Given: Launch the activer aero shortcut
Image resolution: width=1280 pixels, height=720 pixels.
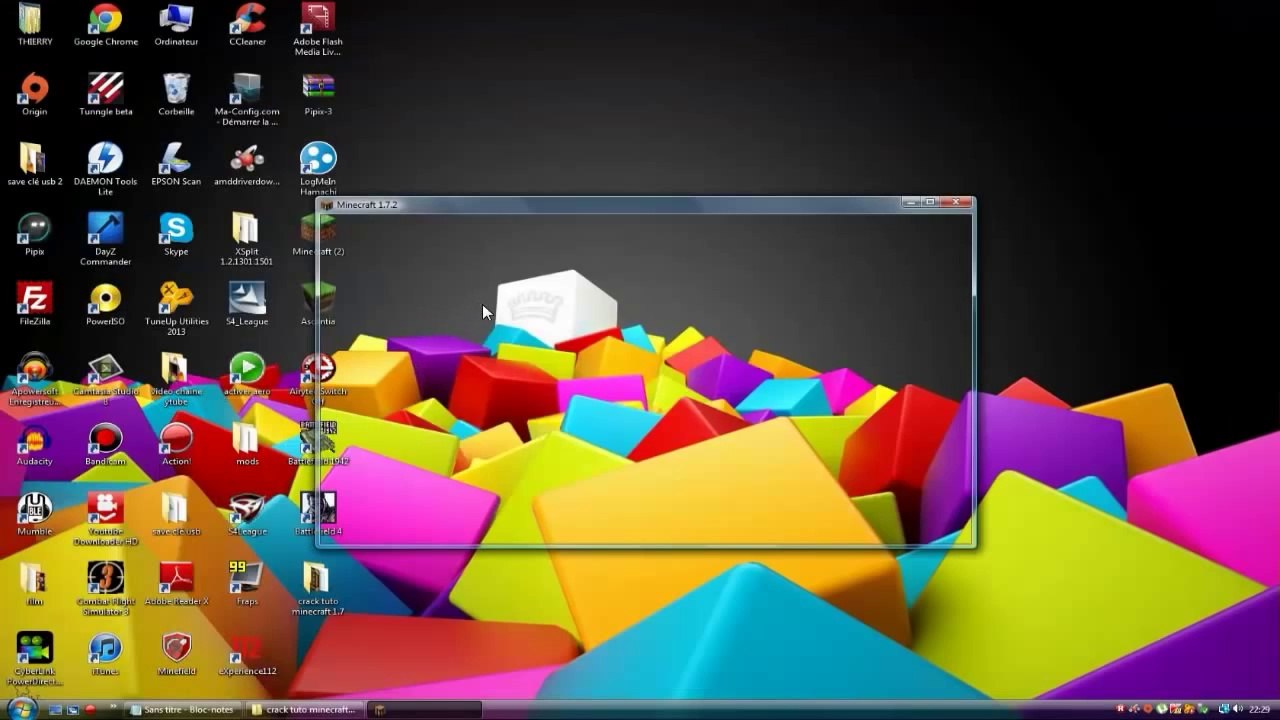Looking at the screenshot, I should [x=247, y=376].
